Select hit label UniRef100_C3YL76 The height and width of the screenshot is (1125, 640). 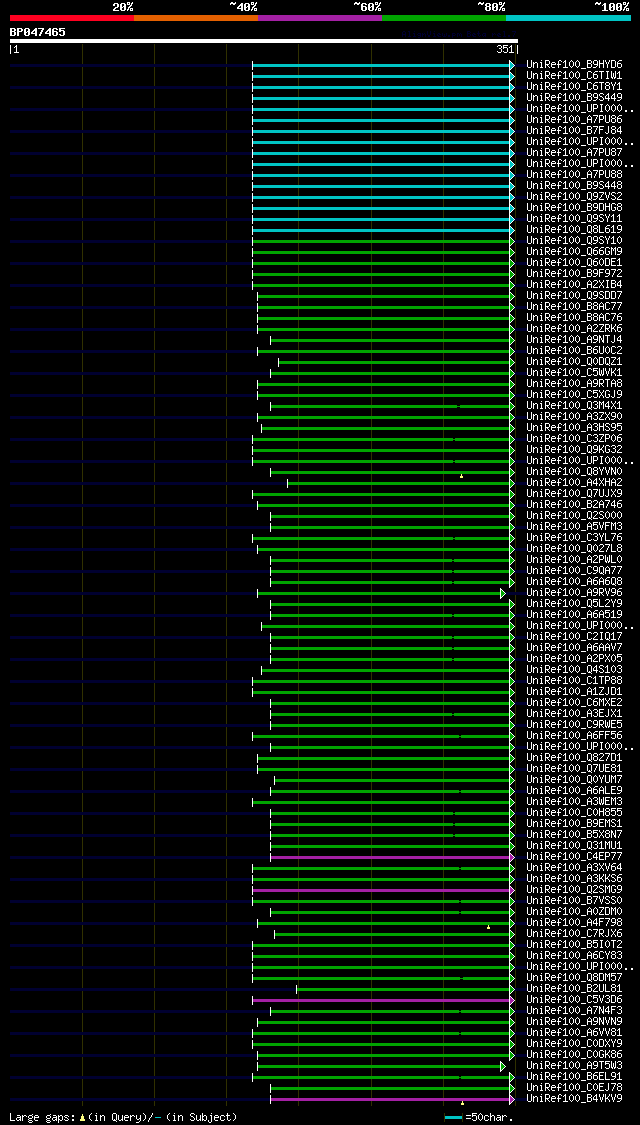(x=574, y=537)
